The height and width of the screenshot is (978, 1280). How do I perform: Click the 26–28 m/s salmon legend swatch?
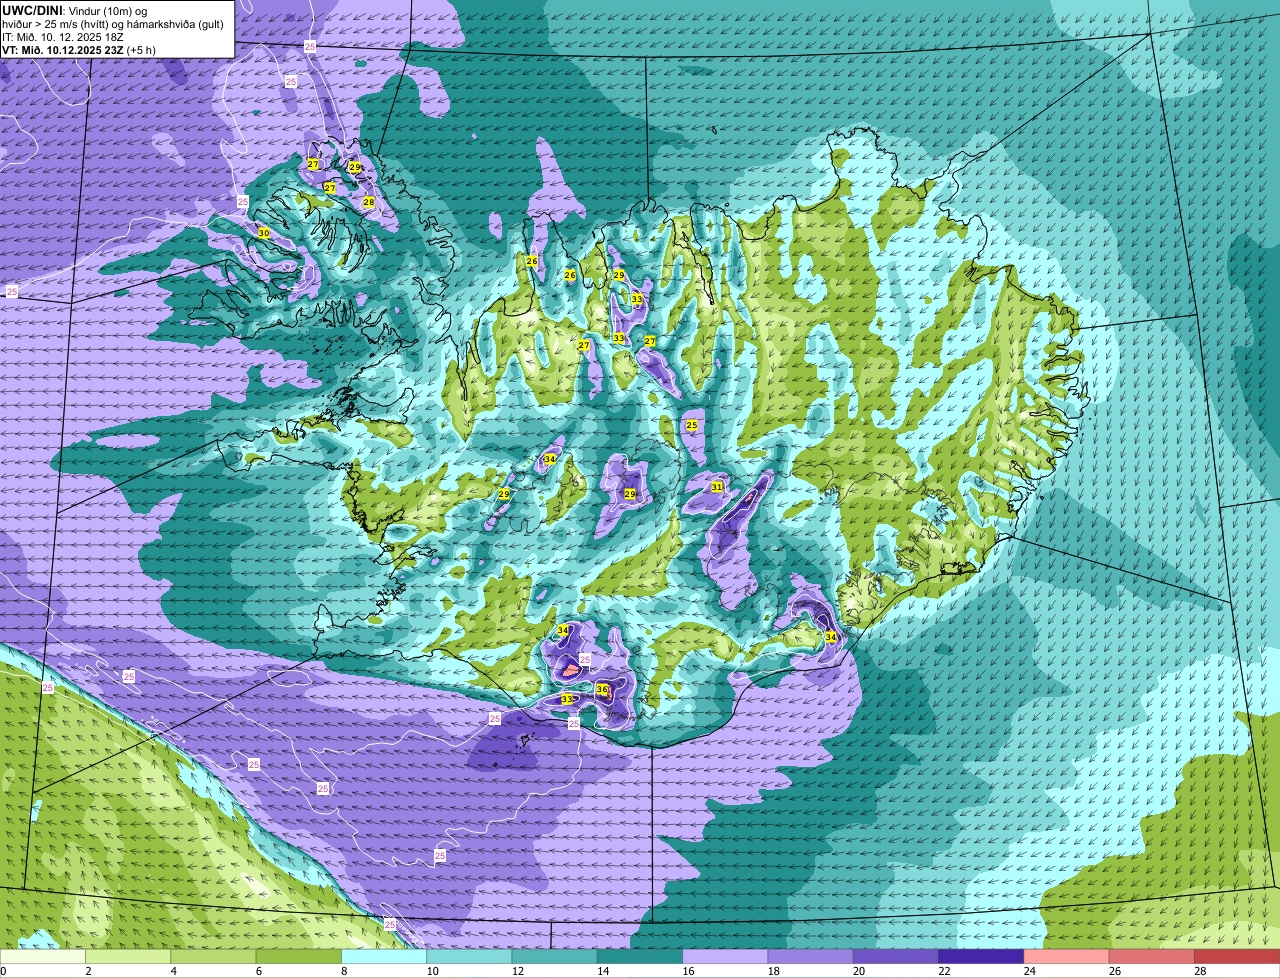pyautogui.click(x=1152, y=956)
